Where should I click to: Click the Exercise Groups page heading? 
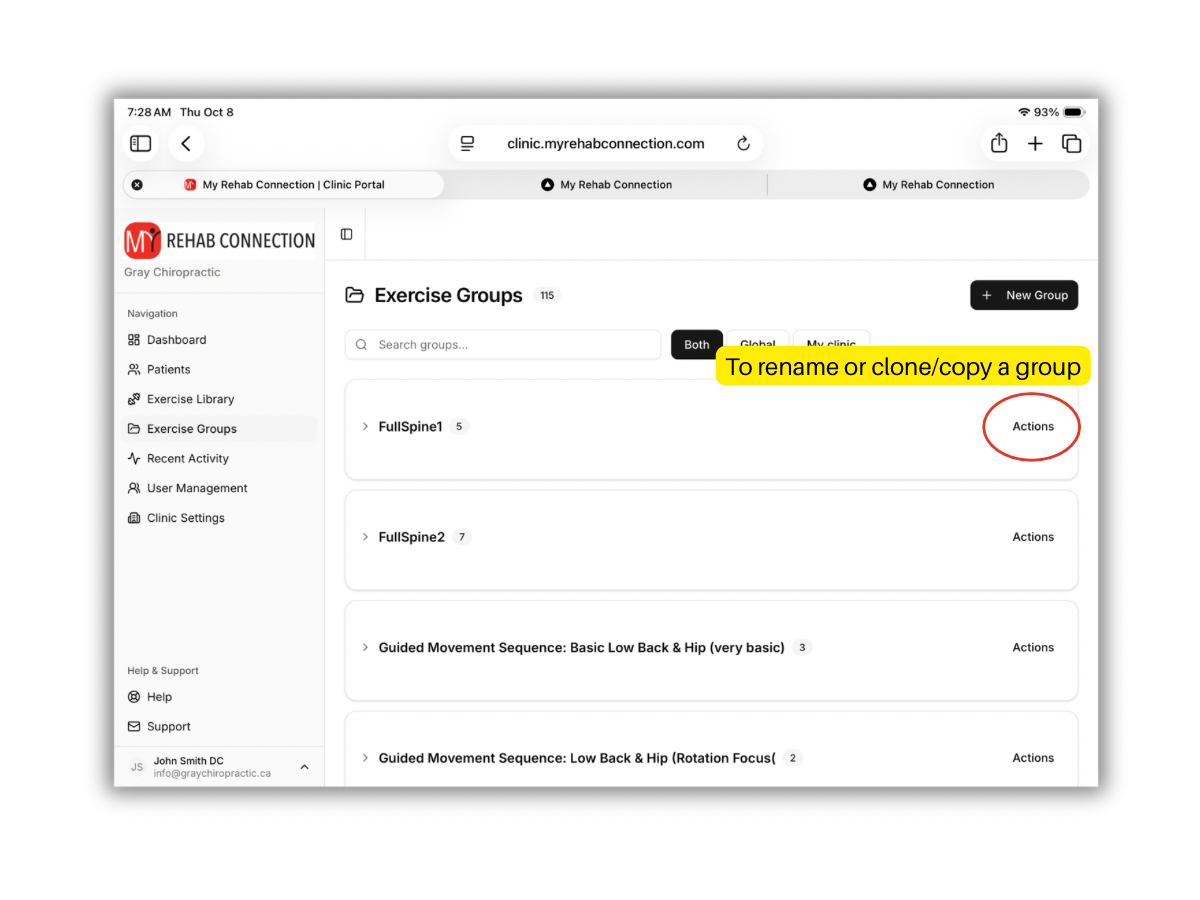[448, 295]
